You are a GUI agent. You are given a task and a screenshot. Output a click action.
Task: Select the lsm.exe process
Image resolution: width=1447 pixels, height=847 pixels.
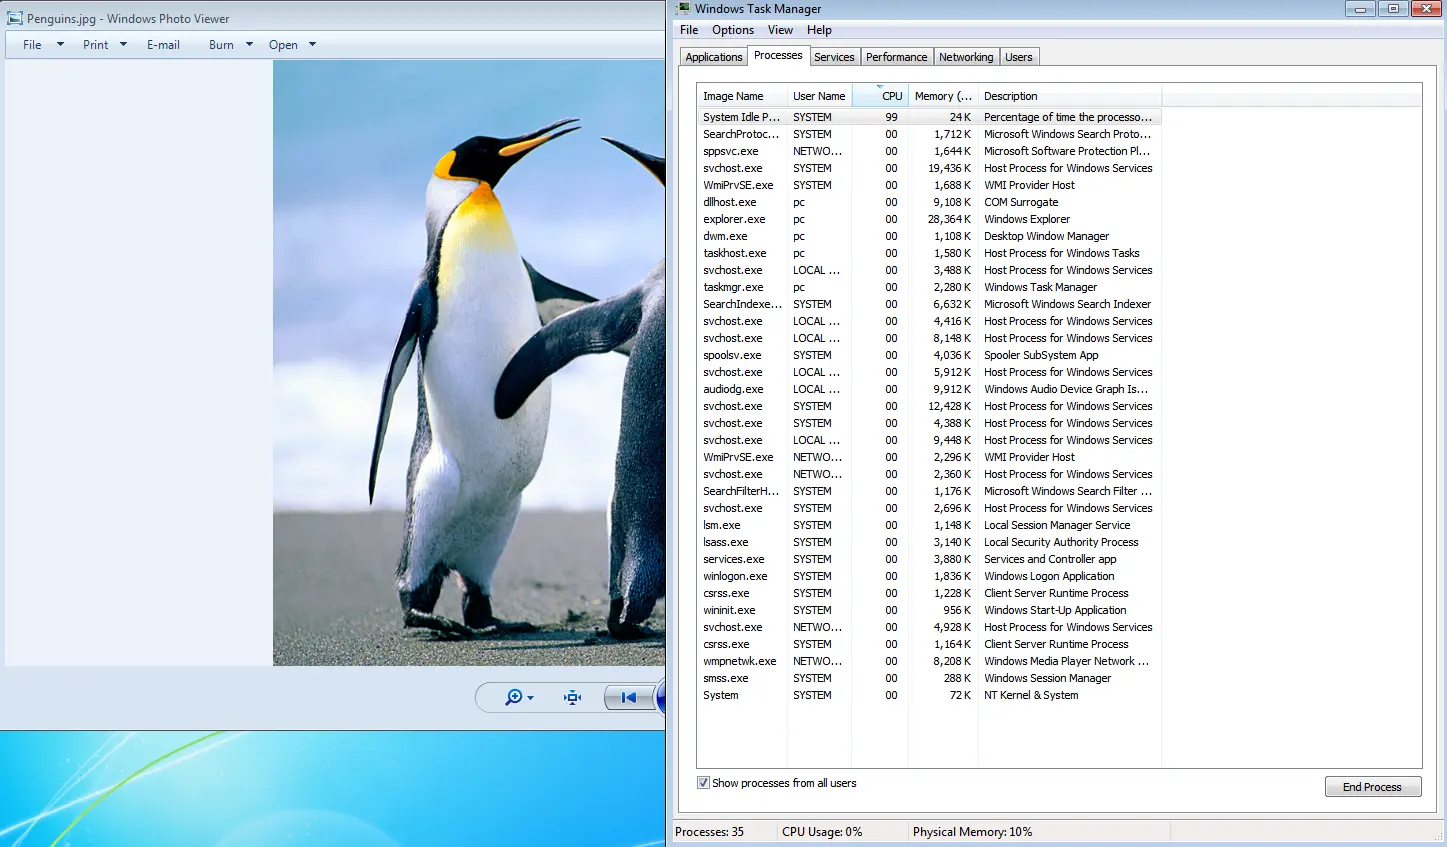pos(929,525)
